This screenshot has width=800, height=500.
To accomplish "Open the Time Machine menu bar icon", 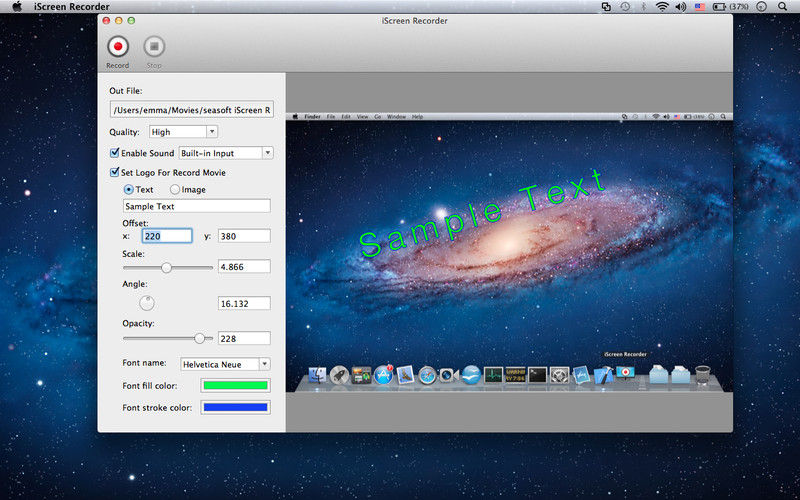I will (x=625, y=7).
